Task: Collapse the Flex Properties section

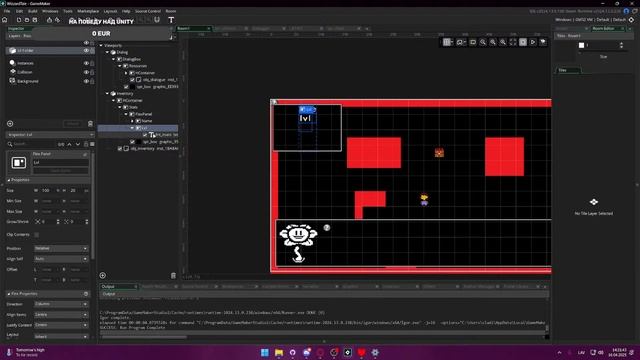Action: [9, 293]
